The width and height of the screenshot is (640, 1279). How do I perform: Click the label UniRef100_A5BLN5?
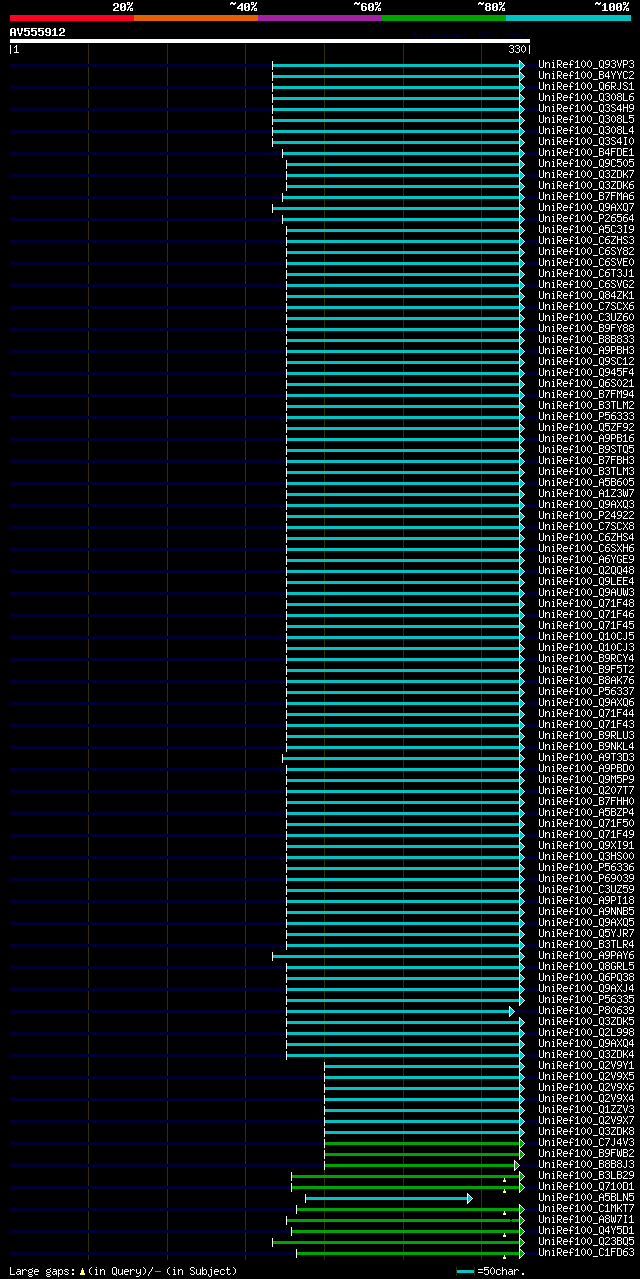[586, 1197]
